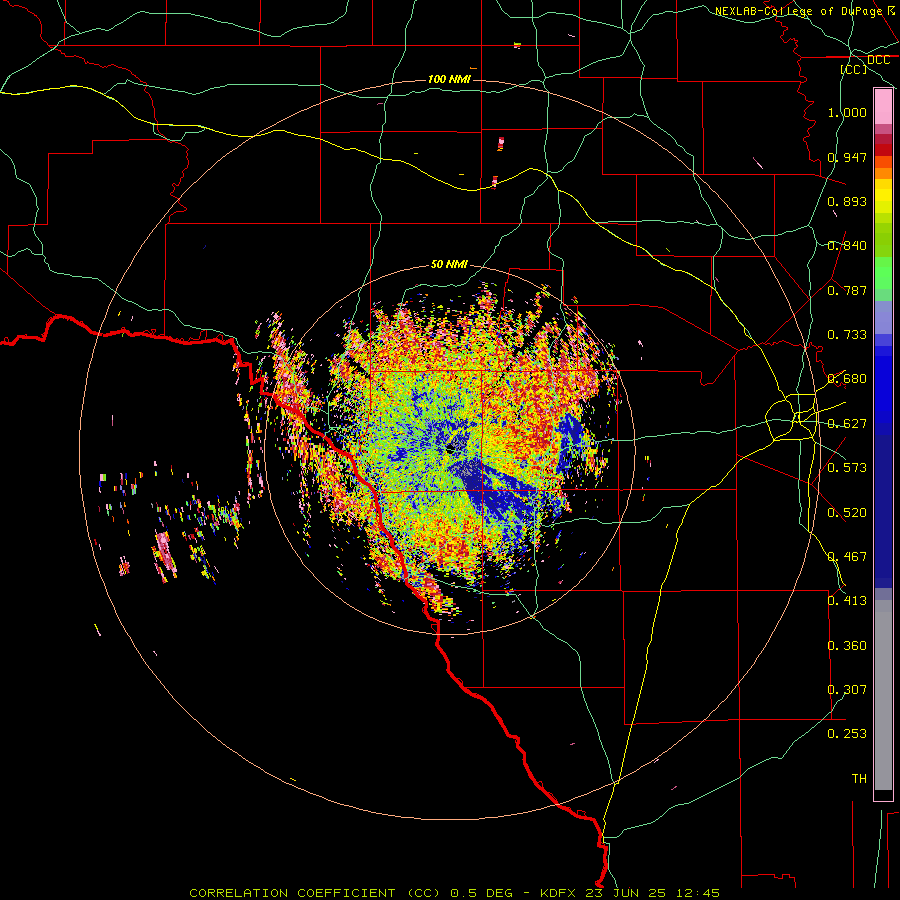The image size is (900, 900).
Task: Click the 0.520 color scale label
Action: 847,513
